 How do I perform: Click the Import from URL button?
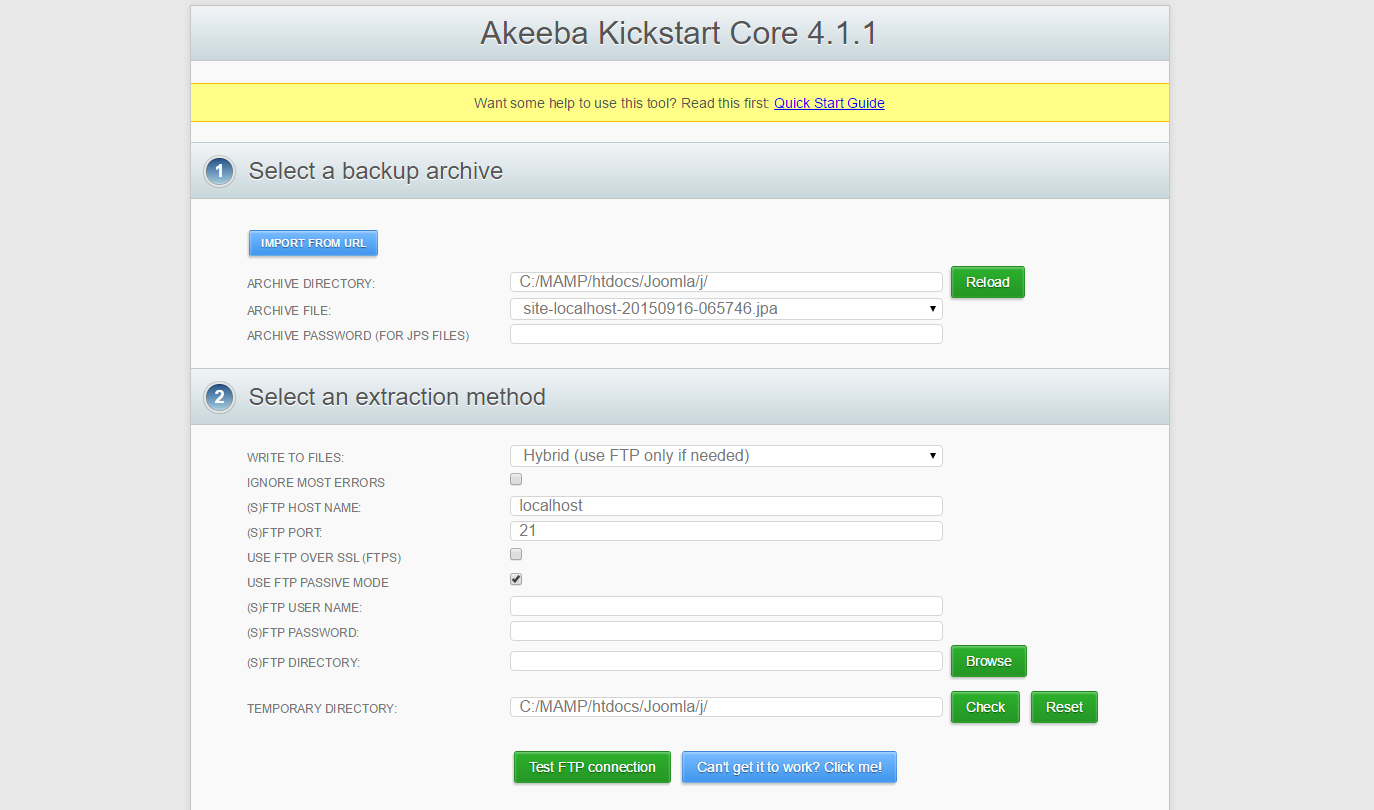click(x=313, y=243)
